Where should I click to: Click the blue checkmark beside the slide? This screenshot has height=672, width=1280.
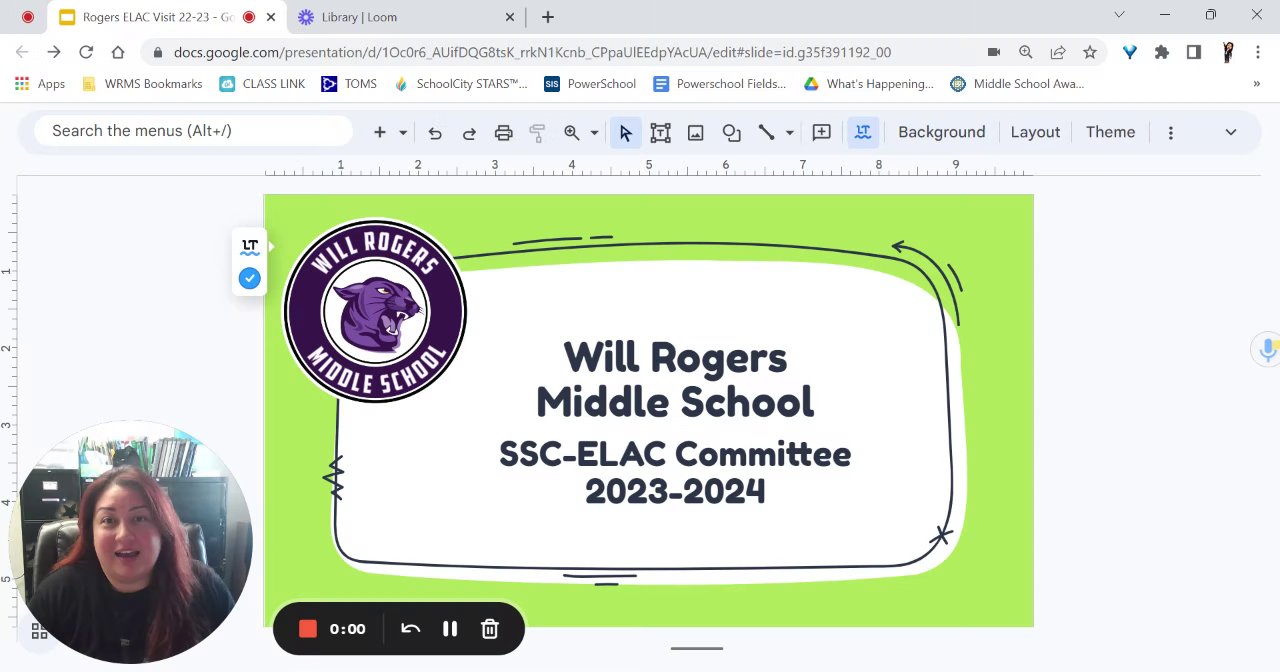point(250,278)
